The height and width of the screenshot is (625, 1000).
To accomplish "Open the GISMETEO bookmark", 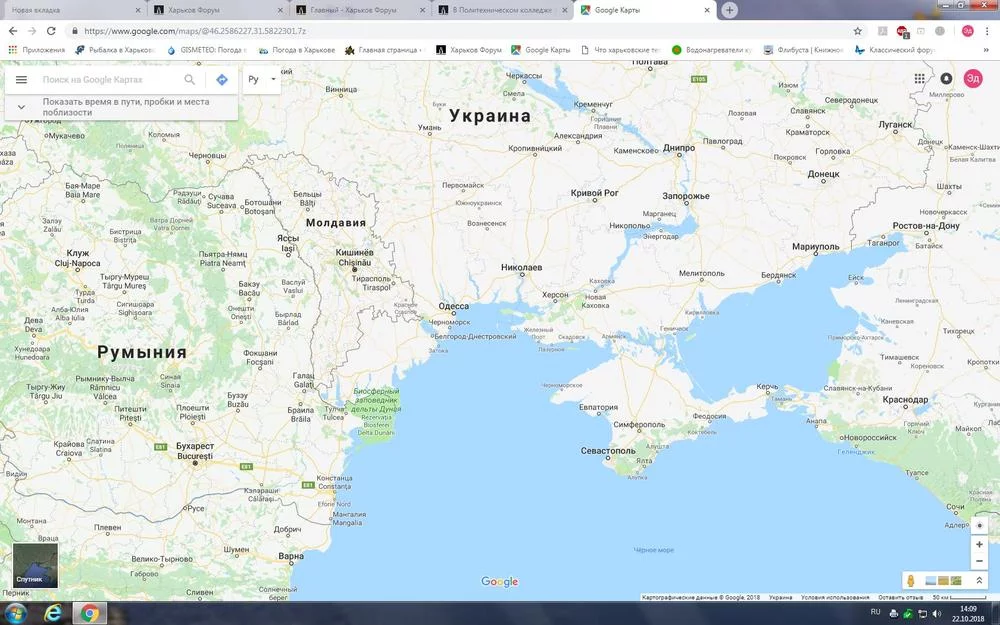I will [x=206, y=50].
